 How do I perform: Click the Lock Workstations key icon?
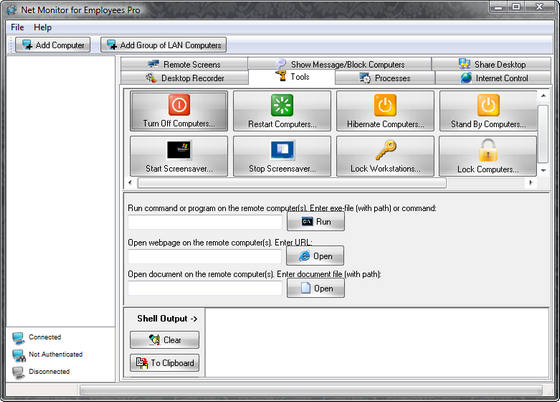(x=386, y=150)
